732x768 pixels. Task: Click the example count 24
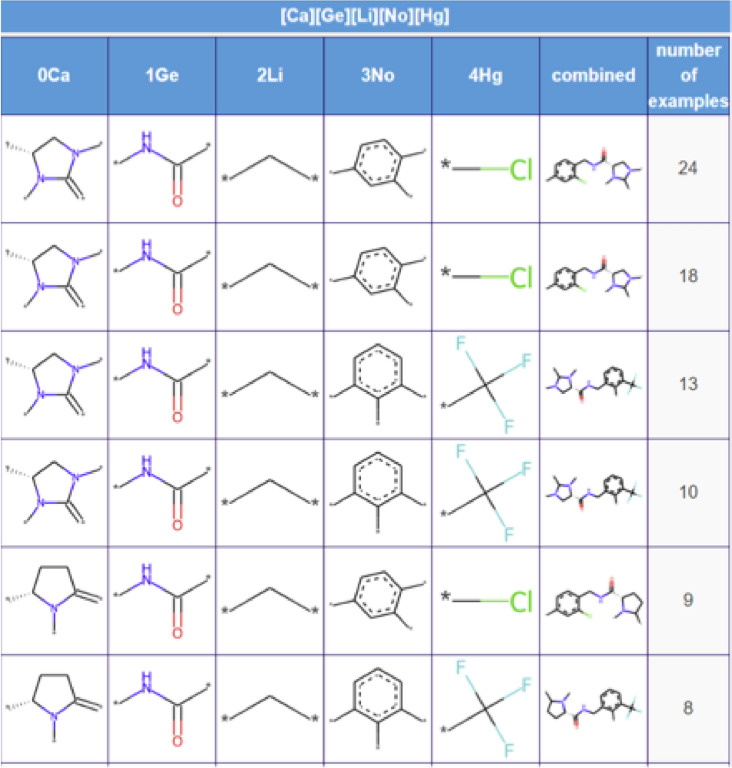tap(688, 168)
